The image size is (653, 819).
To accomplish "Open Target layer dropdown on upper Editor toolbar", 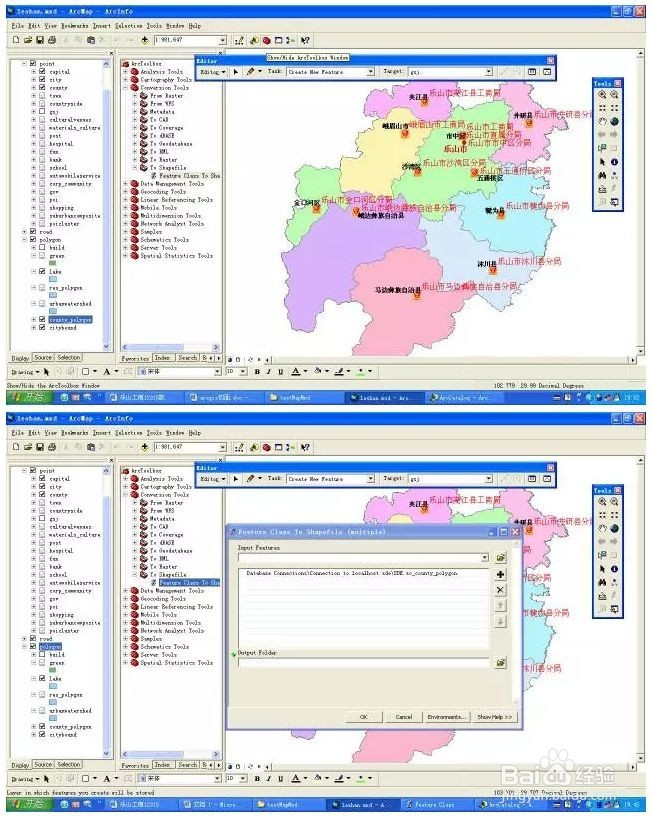I will pos(488,72).
